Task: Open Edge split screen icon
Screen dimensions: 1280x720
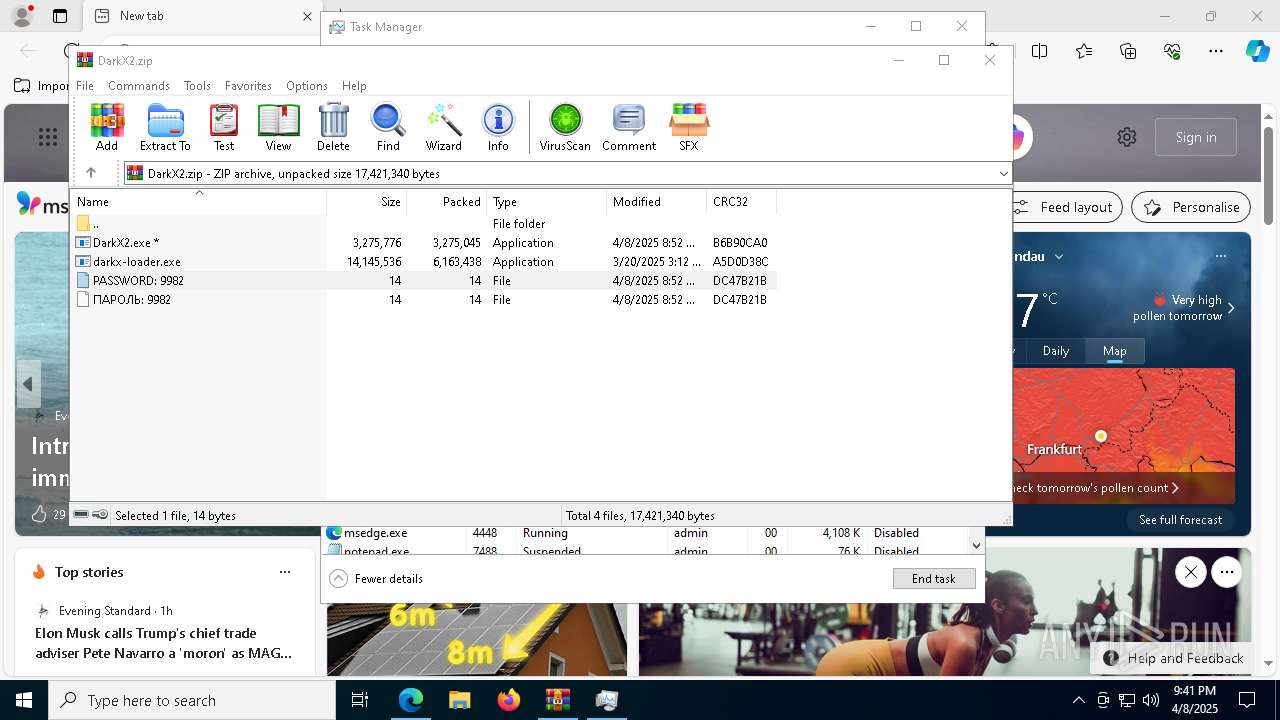Action: (1040, 51)
